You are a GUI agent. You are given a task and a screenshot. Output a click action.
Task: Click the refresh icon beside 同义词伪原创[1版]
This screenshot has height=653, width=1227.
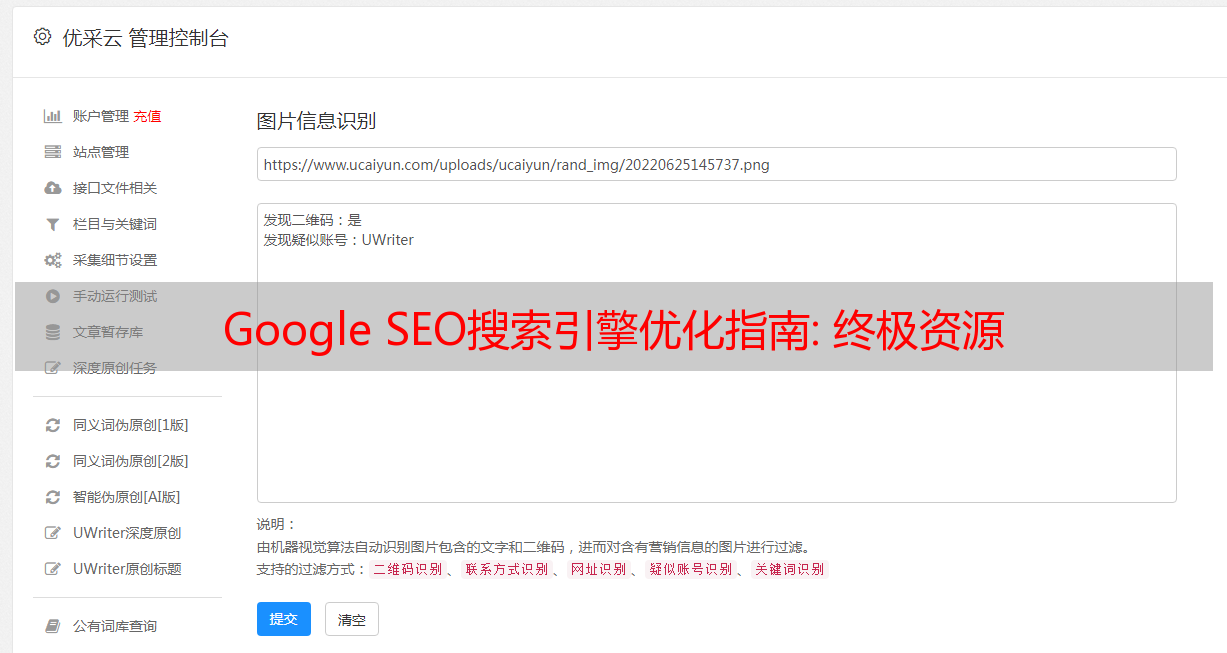pyautogui.click(x=53, y=425)
